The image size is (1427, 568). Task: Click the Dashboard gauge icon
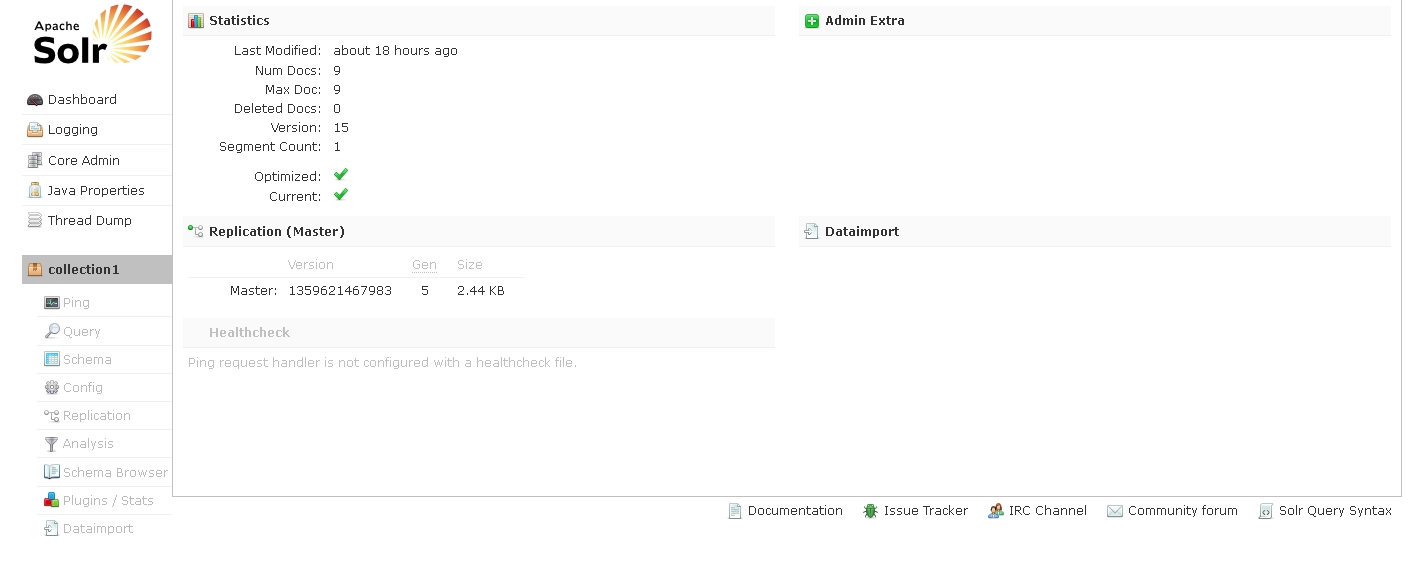[35, 100]
